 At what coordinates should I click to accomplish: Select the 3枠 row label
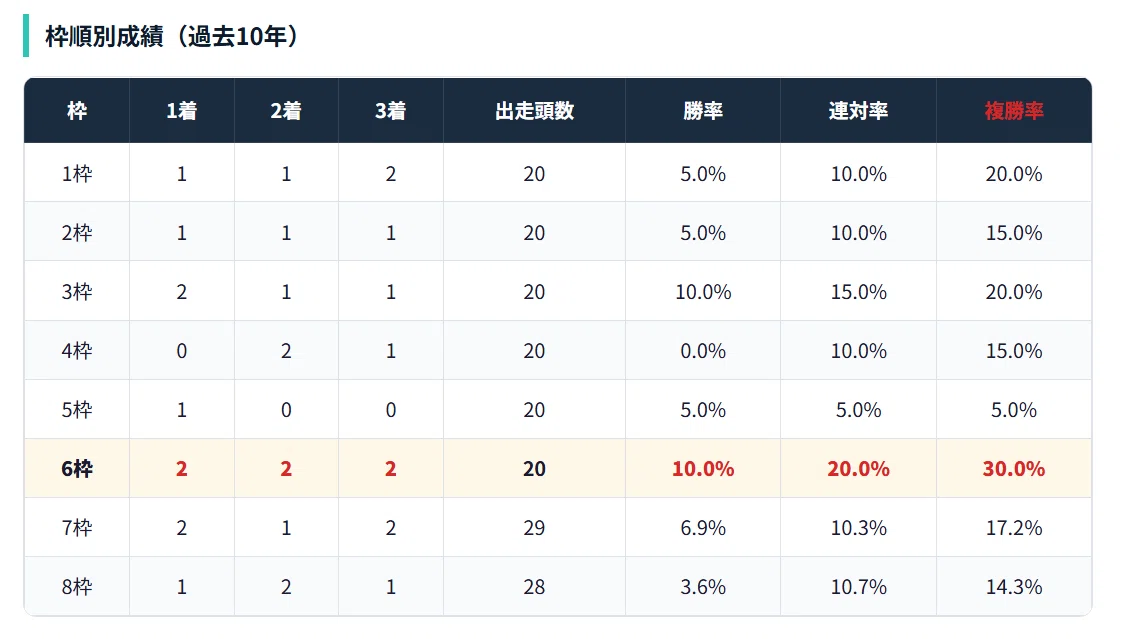(77, 291)
